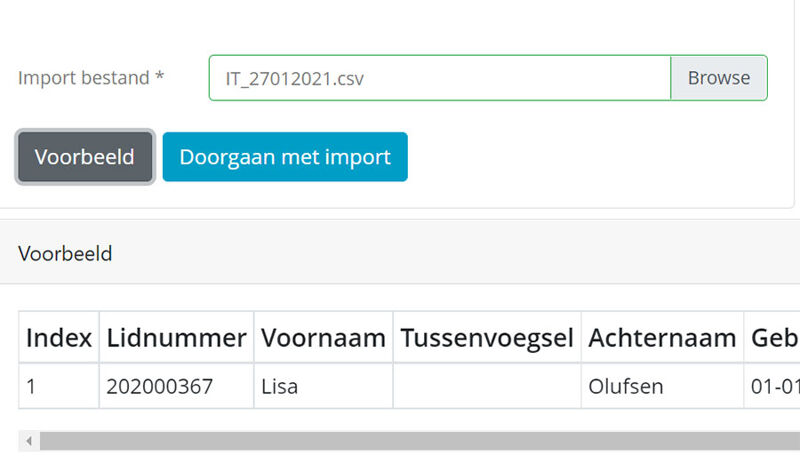This screenshot has height=471, width=800.
Task: Select member number 202000367 cell
Action: tap(176, 386)
